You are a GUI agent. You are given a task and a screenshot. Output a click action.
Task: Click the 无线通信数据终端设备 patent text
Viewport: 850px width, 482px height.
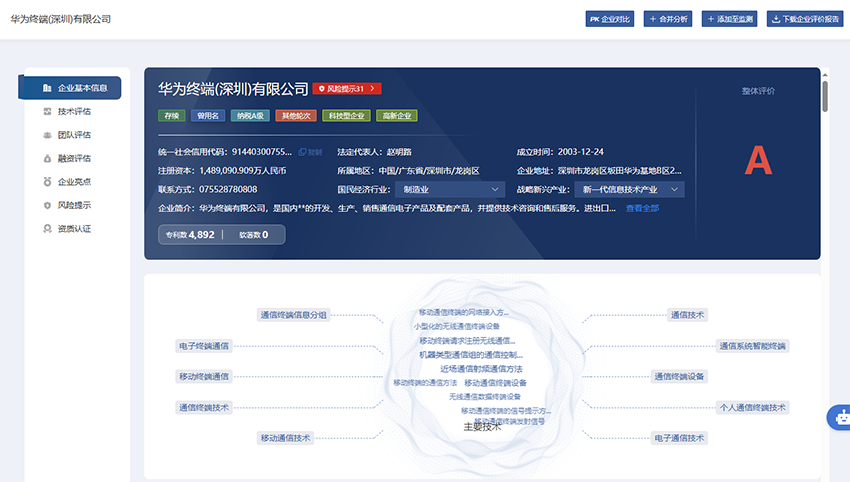pyautogui.click(x=485, y=397)
